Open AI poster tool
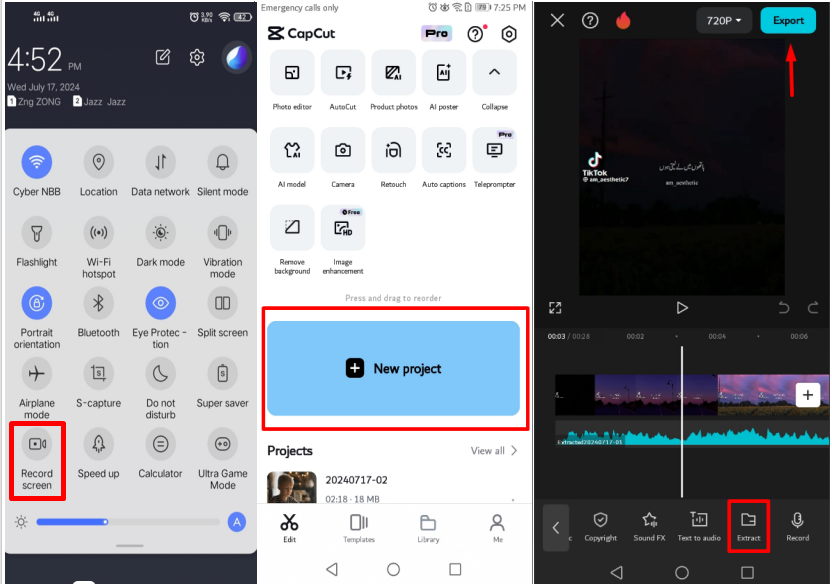 pos(444,73)
